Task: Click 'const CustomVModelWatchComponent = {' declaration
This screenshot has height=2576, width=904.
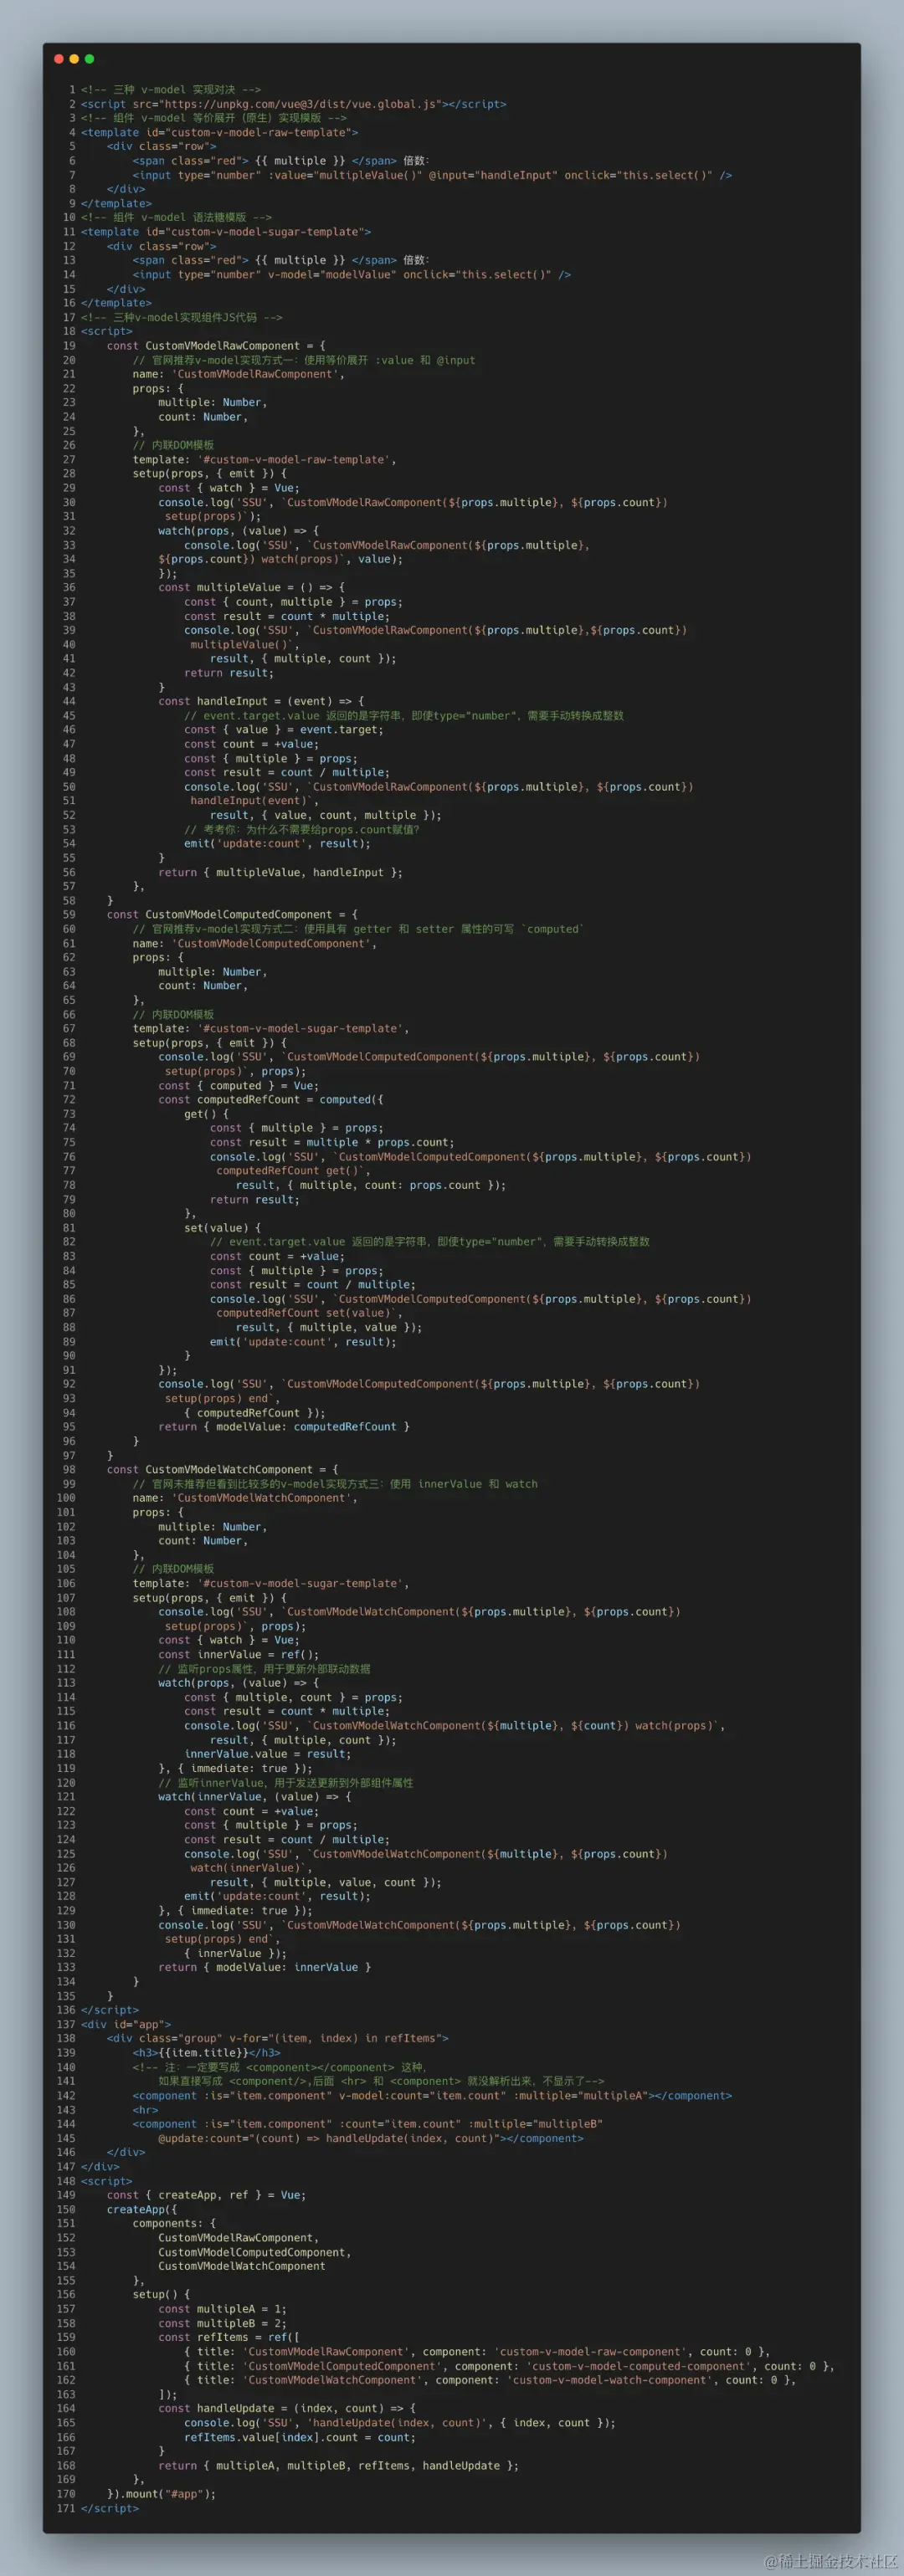Action: 222,1469
